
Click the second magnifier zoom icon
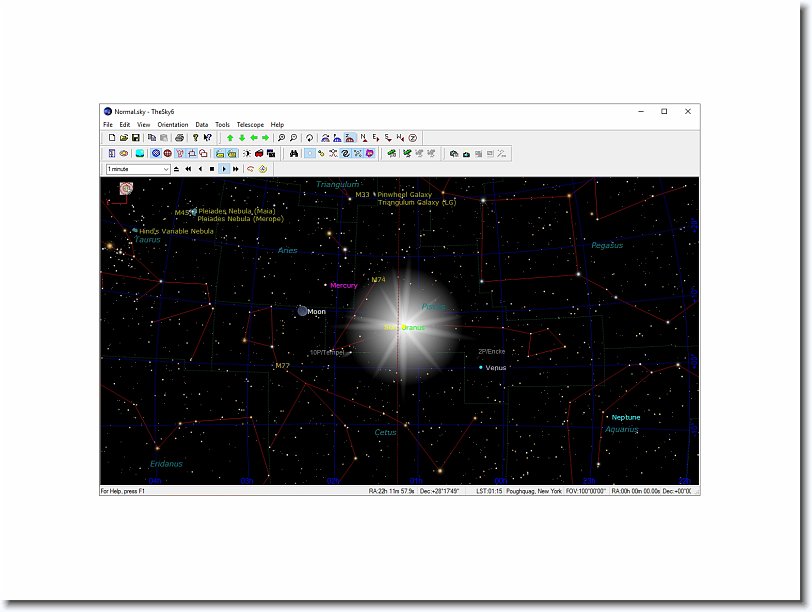293,138
